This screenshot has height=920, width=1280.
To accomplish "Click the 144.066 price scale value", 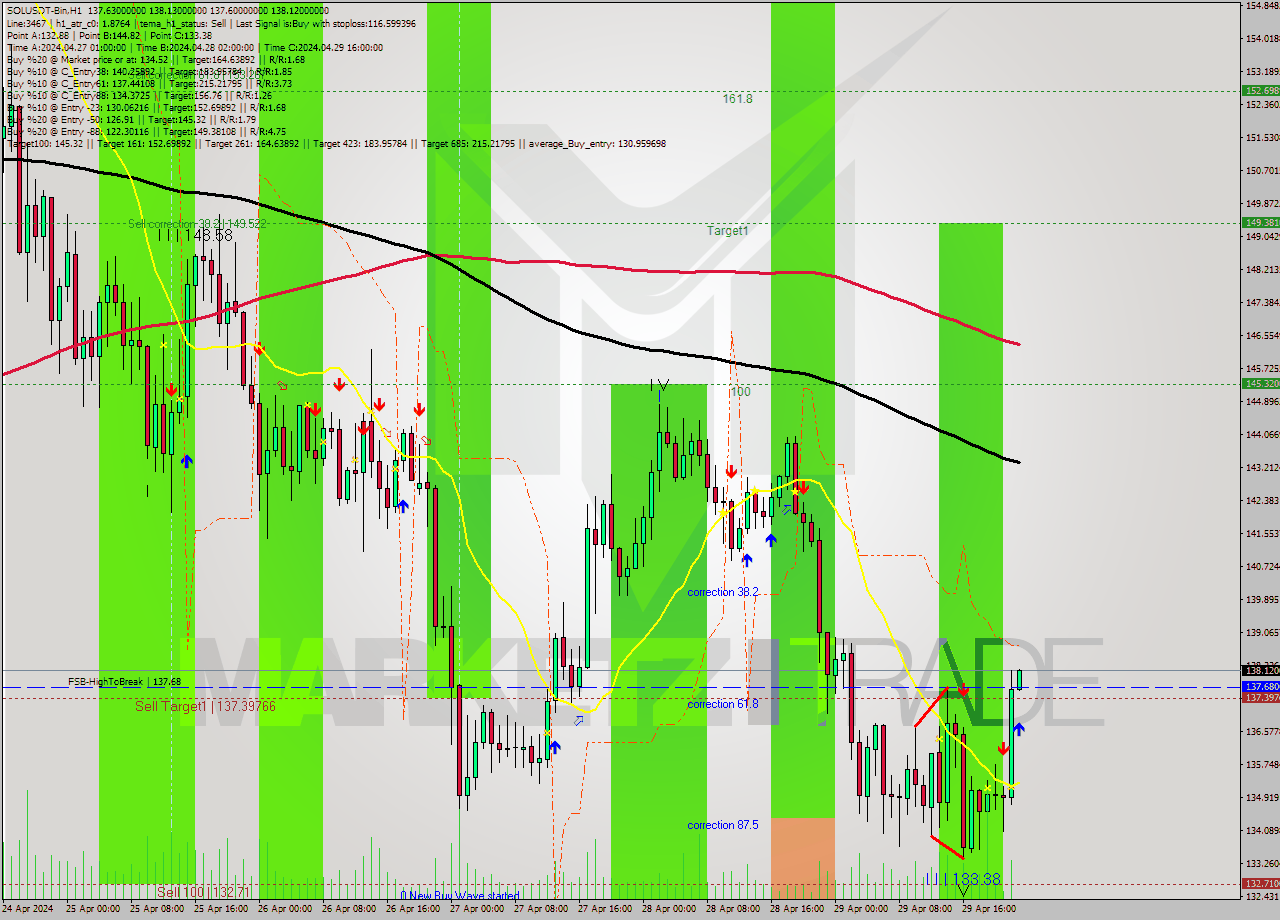I will click(x=1262, y=434).
